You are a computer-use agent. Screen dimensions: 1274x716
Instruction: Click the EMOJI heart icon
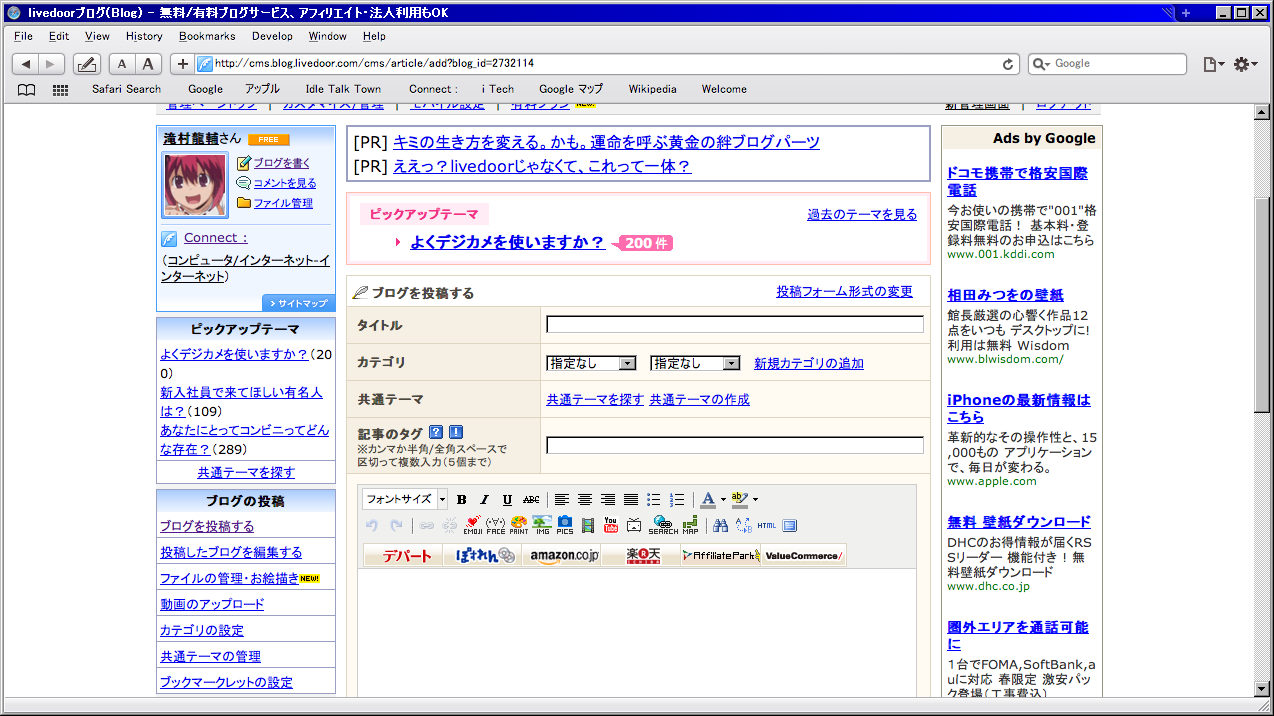pos(473,525)
